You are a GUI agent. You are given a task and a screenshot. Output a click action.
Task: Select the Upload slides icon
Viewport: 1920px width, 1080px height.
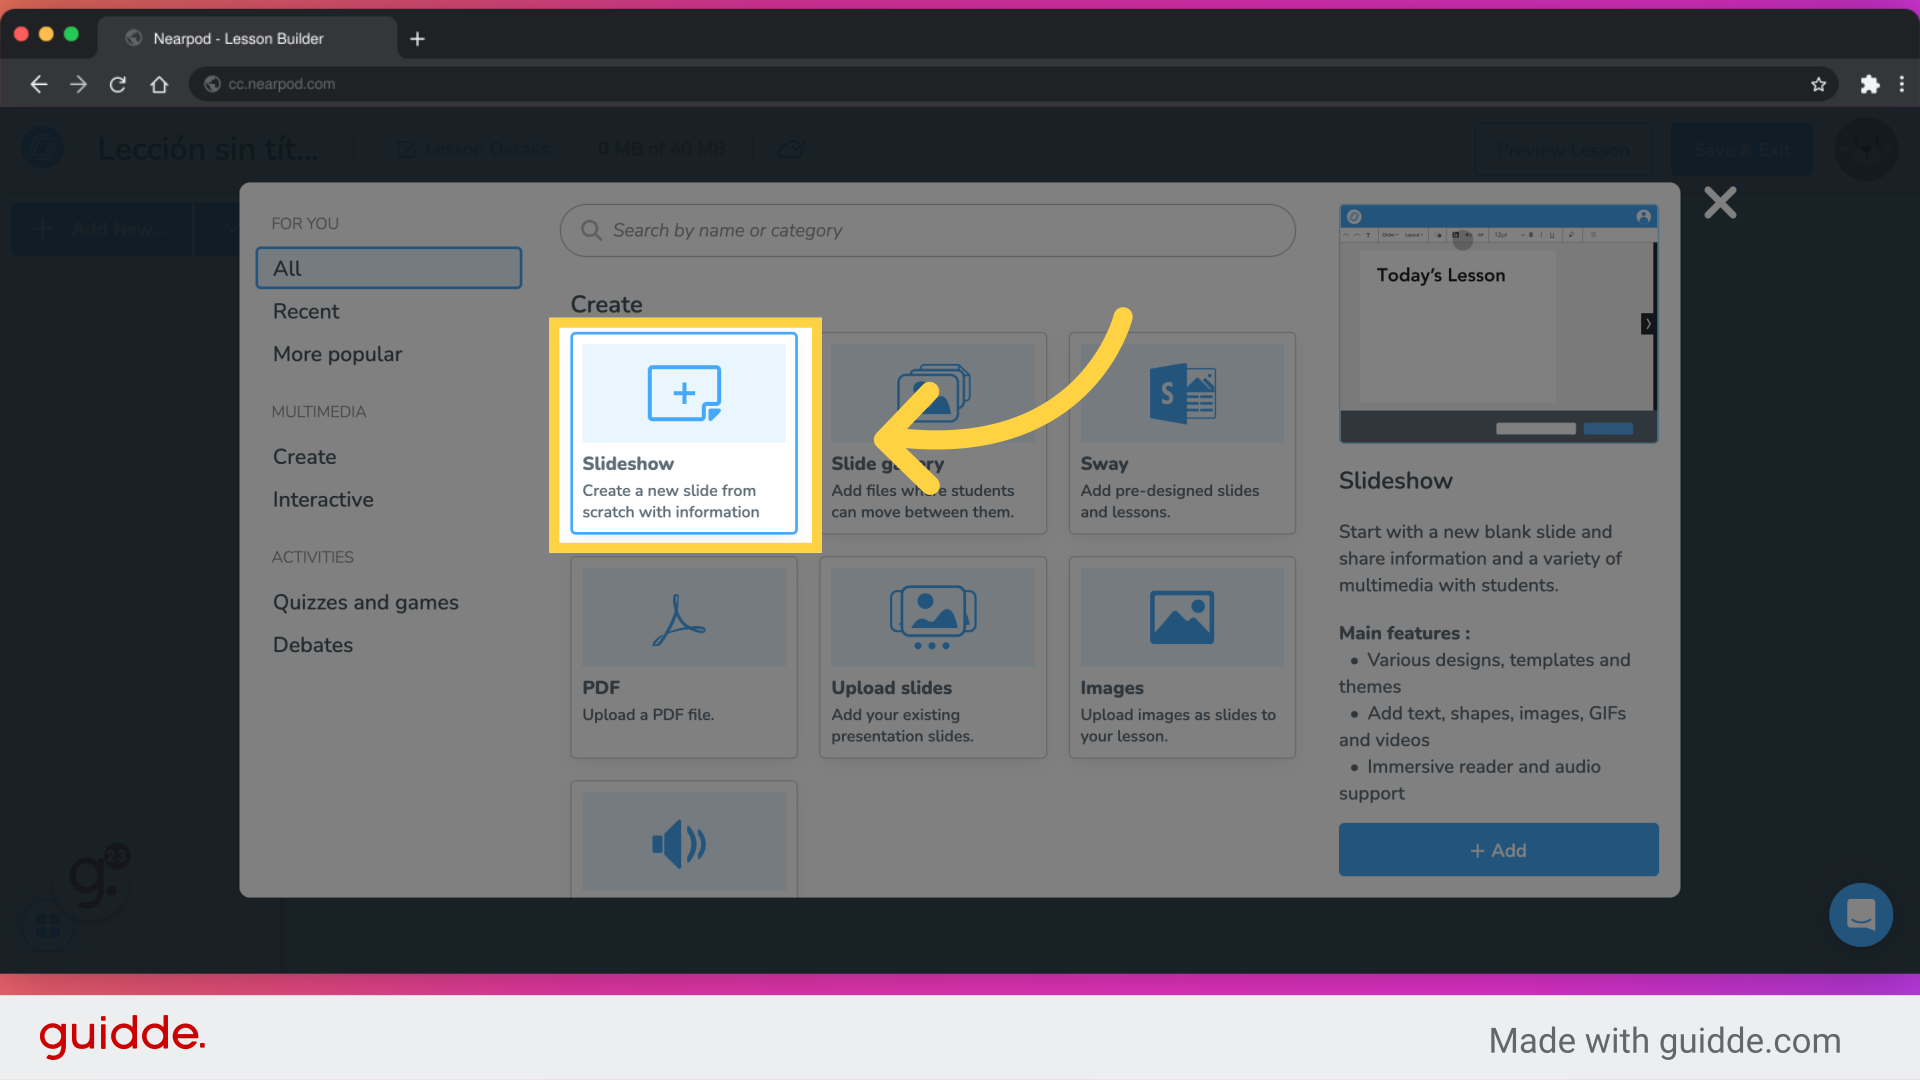click(x=932, y=616)
